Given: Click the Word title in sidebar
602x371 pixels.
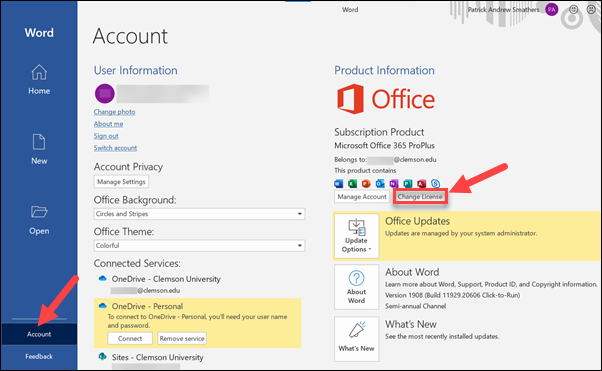Looking at the screenshot, I should 39,33.
